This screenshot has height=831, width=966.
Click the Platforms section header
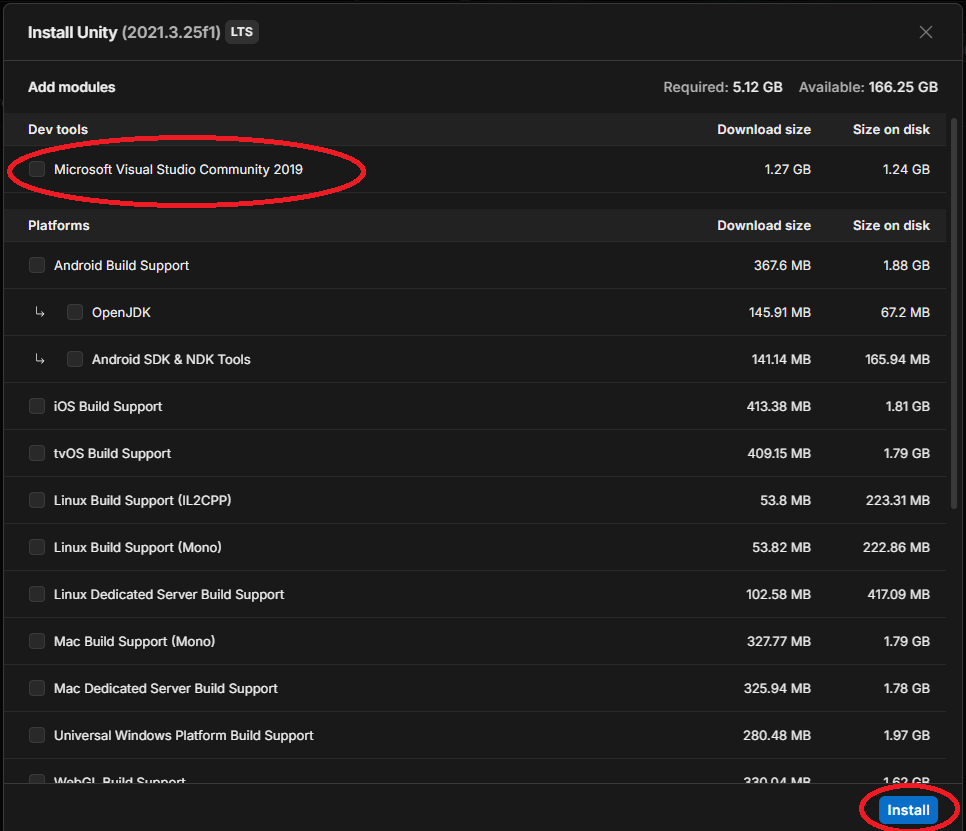[59, 225]
